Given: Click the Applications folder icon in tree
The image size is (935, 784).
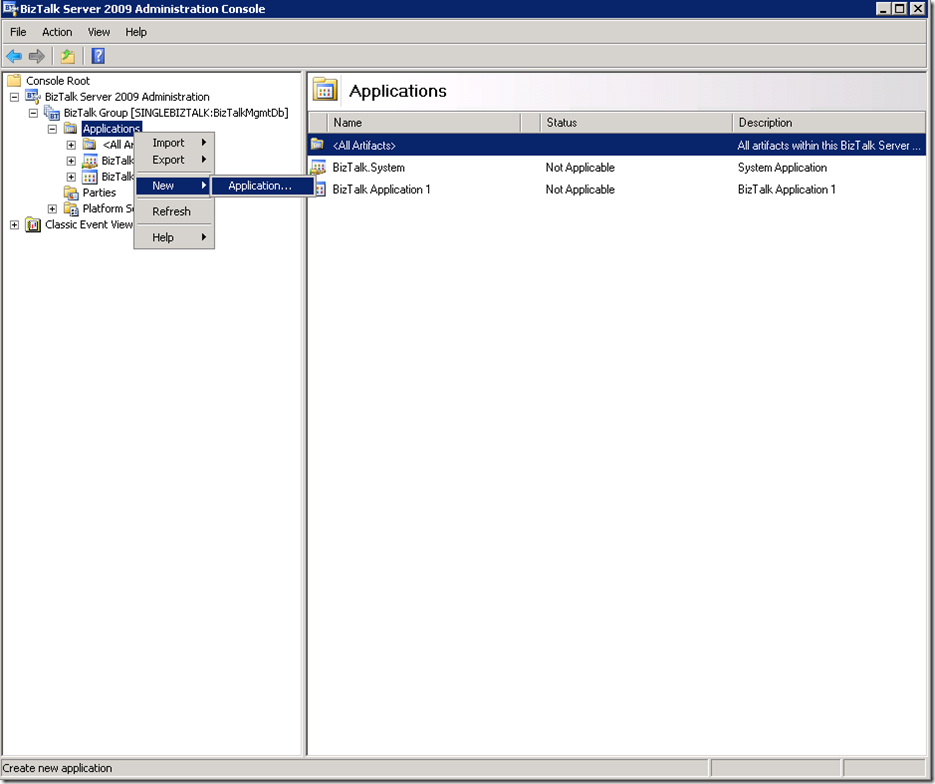Looking at the screenshot, I should click(70, 129).
